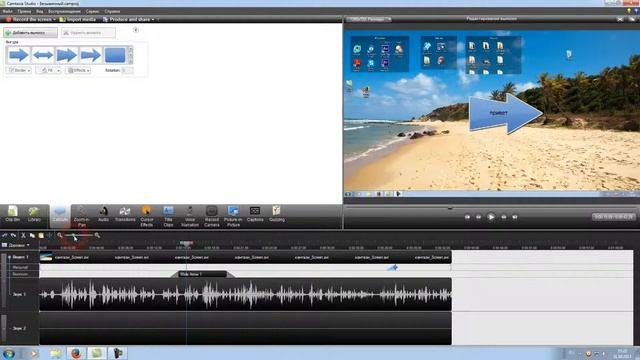Image resolution: width=640 pixels, height=360 pixels.
Task: Open the Tracks dropdown above the timeline
Action: [x=16, y=245]
